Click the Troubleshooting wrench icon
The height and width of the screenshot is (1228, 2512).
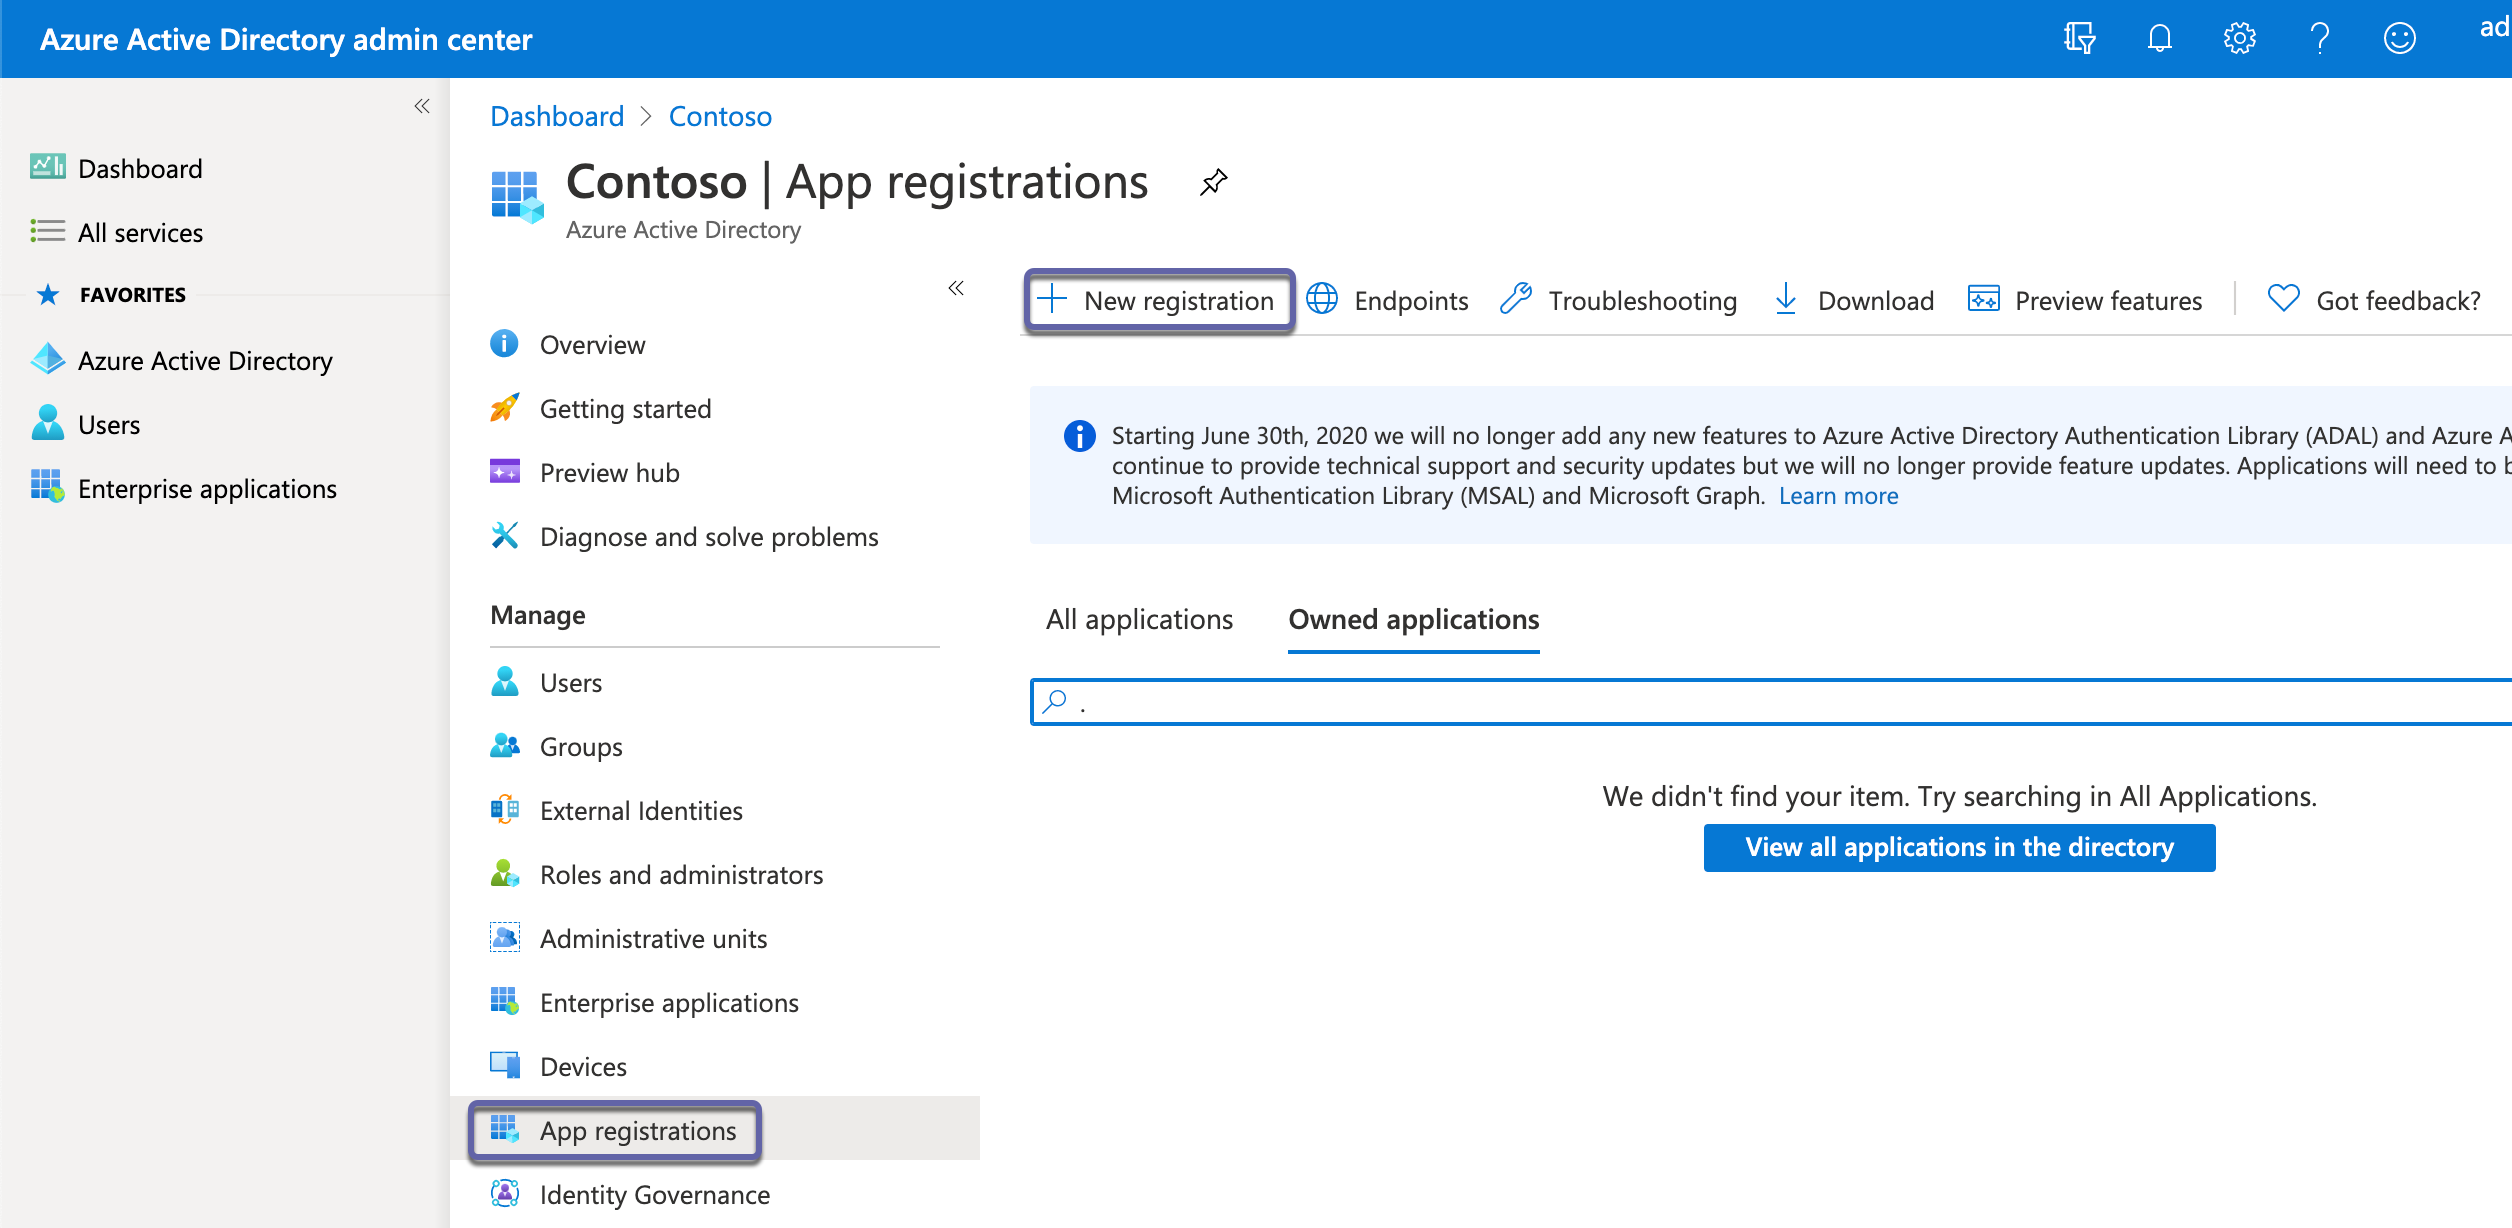(1516, 299)
